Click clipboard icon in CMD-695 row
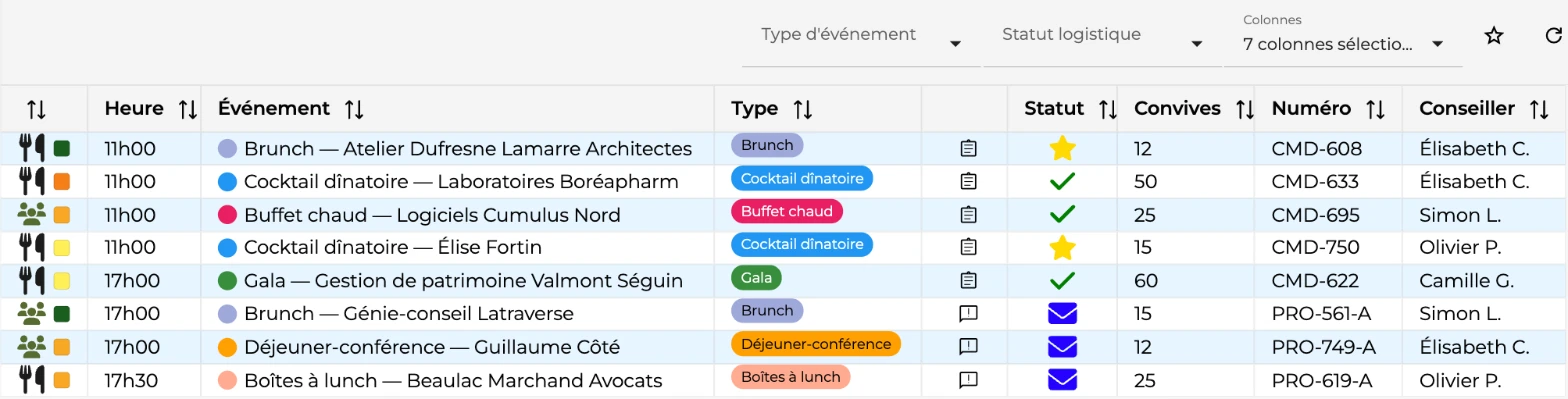The width and height of the screenshot is (1568, 399). click(x=967, y=215)
